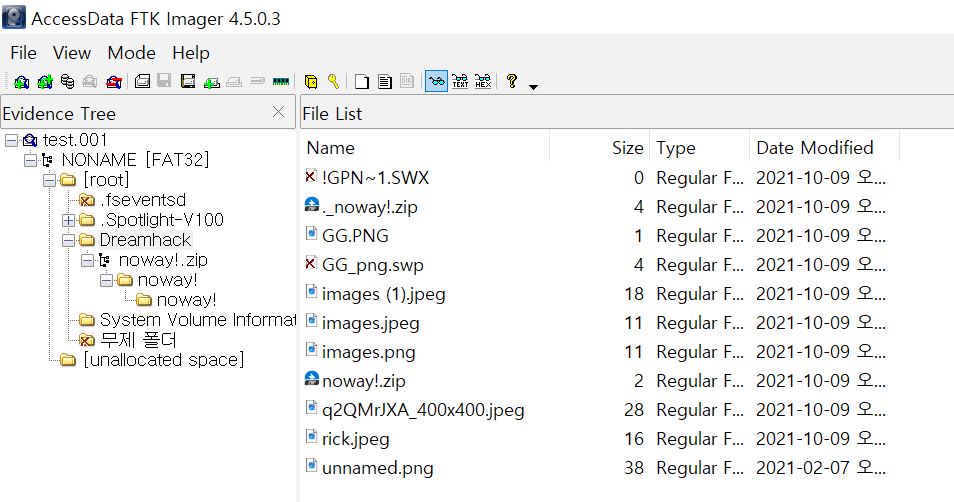Image resolution: width=954 pixels, height=502 pixels.
Task: Click the Export File Hash List icon
Action: [385, 82]
